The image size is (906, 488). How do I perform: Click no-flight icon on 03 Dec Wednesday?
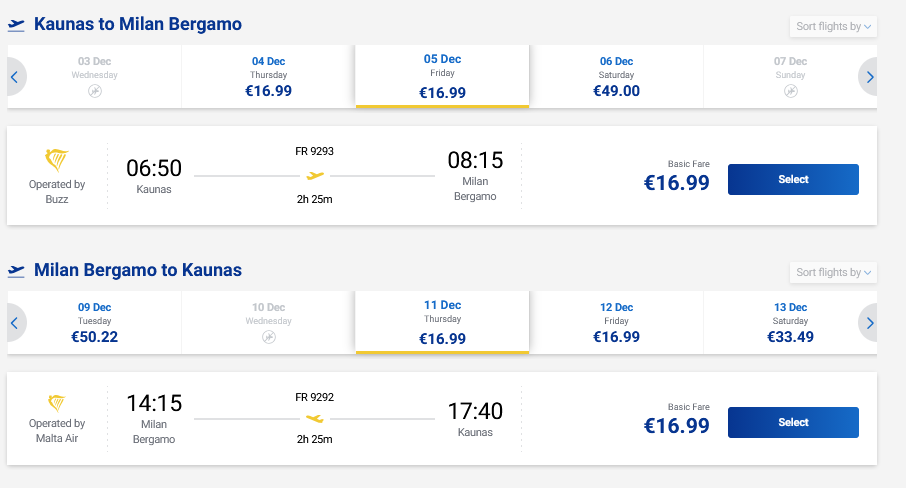pyautogui.click(x=95, y=91)
